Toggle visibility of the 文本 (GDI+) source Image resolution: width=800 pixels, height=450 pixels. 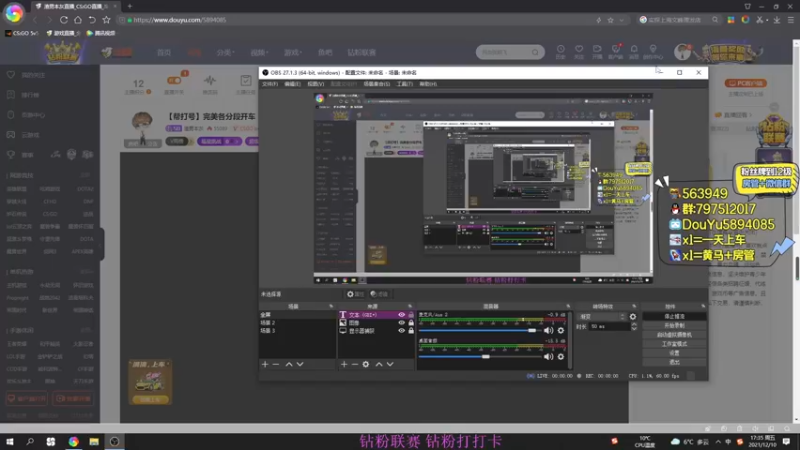402,315
